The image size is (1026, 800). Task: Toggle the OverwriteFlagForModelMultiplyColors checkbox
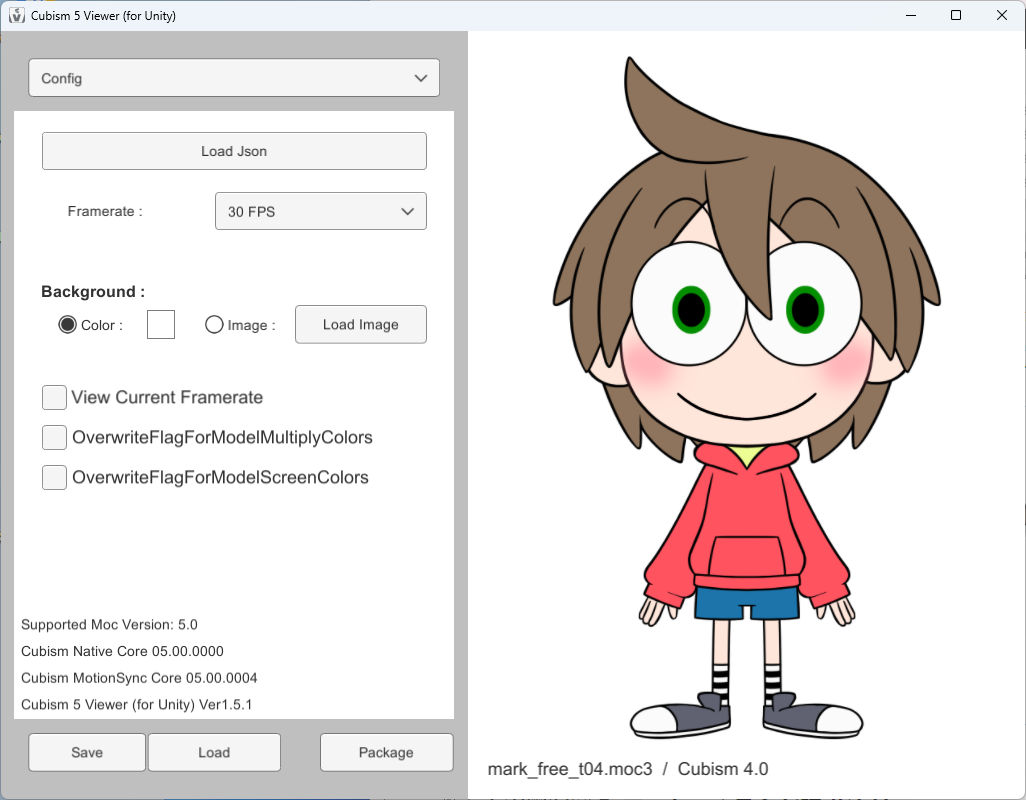55,438
